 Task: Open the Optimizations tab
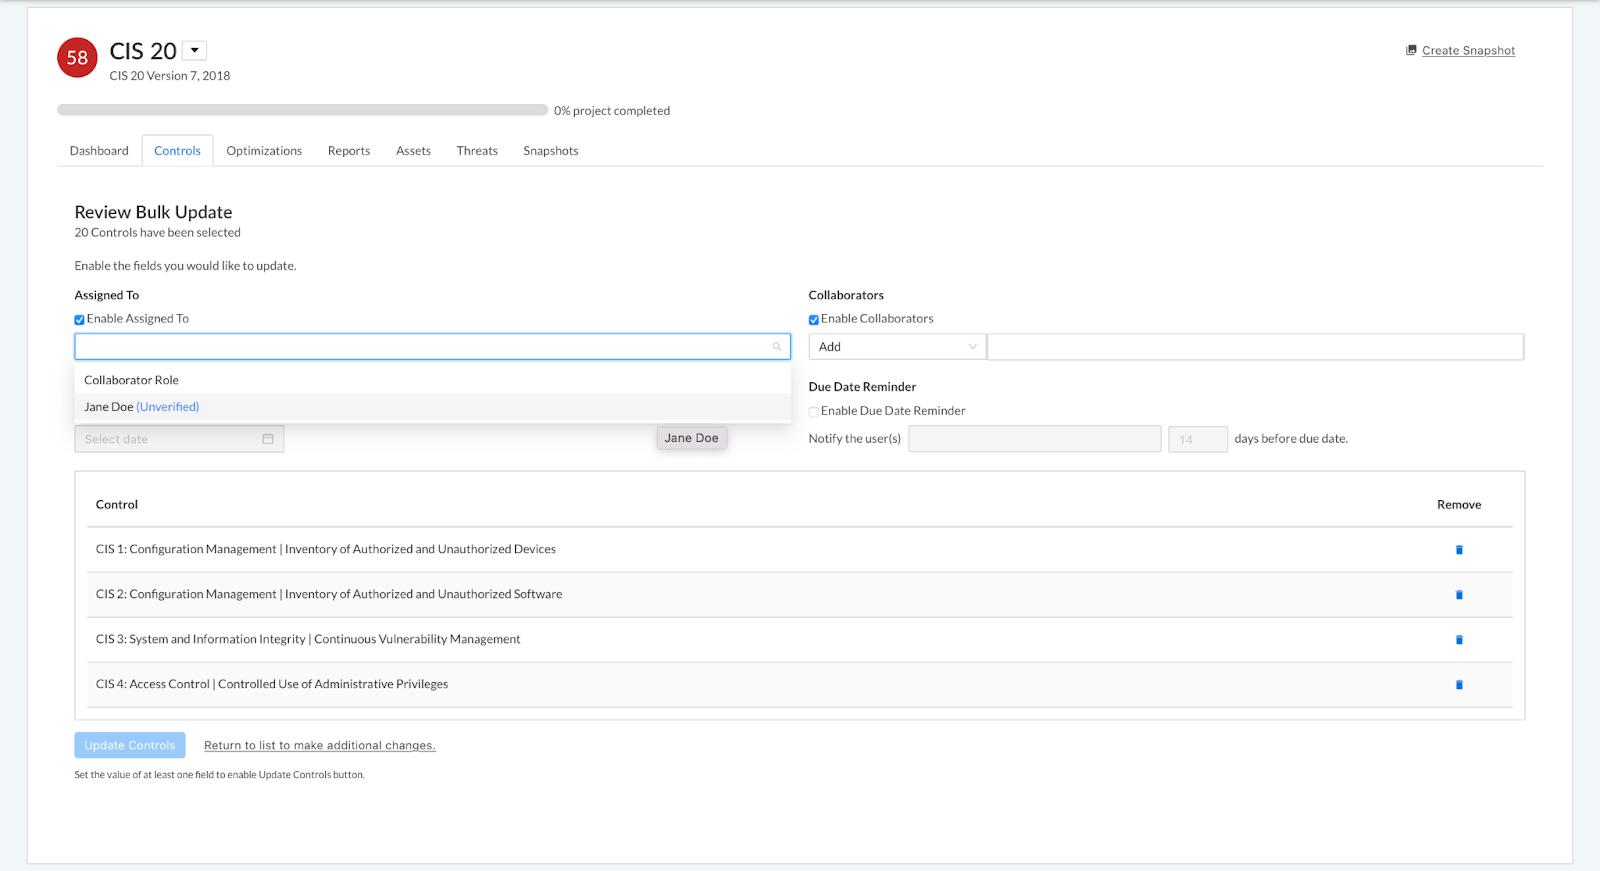[264, 151]
